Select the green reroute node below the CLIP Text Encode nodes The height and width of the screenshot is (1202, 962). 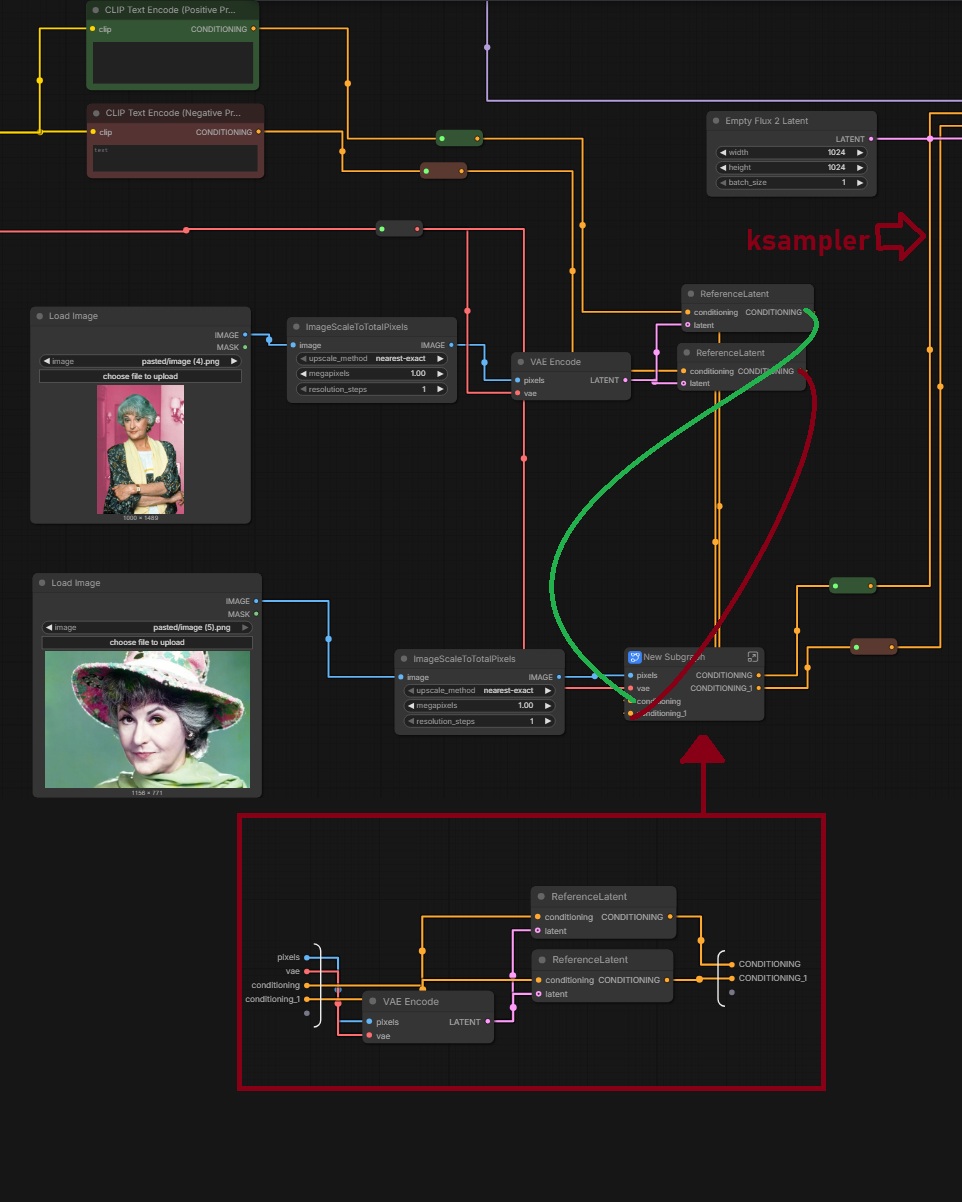pyautogui.click(x=459, y=138)
